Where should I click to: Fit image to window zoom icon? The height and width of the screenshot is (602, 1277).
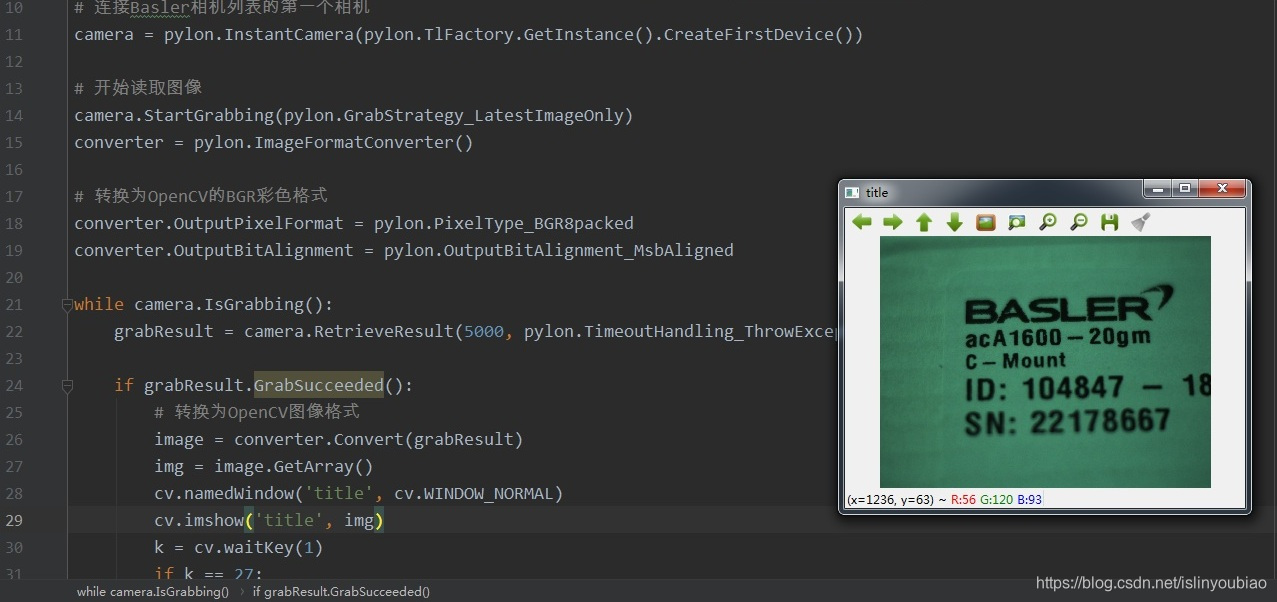pos(1017,222)
